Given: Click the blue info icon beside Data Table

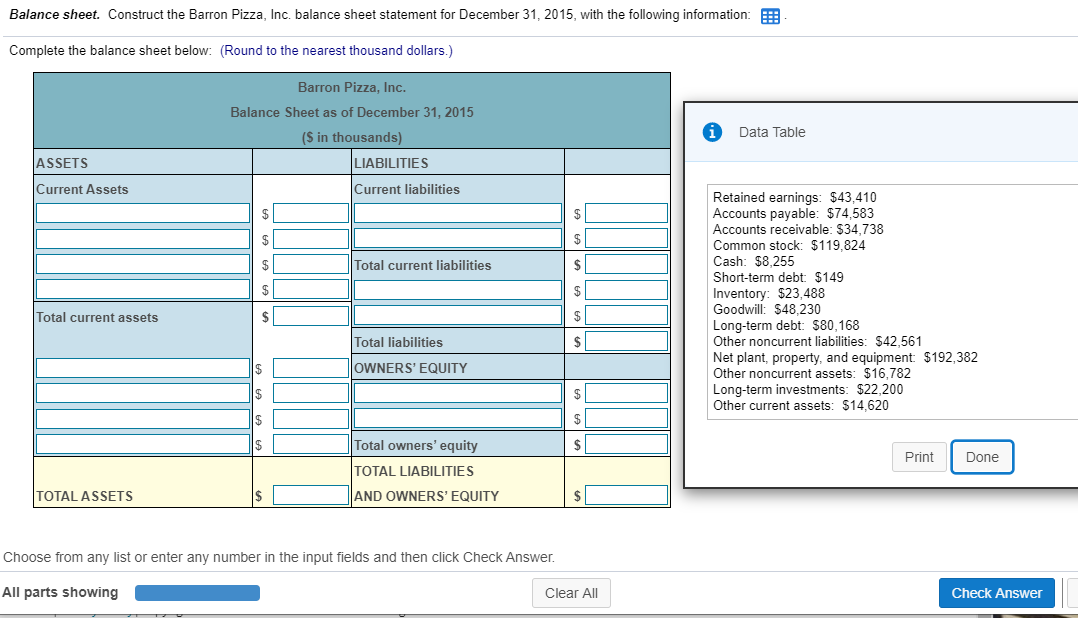Looking at the screenshot, I should click(x=711, y=133).
